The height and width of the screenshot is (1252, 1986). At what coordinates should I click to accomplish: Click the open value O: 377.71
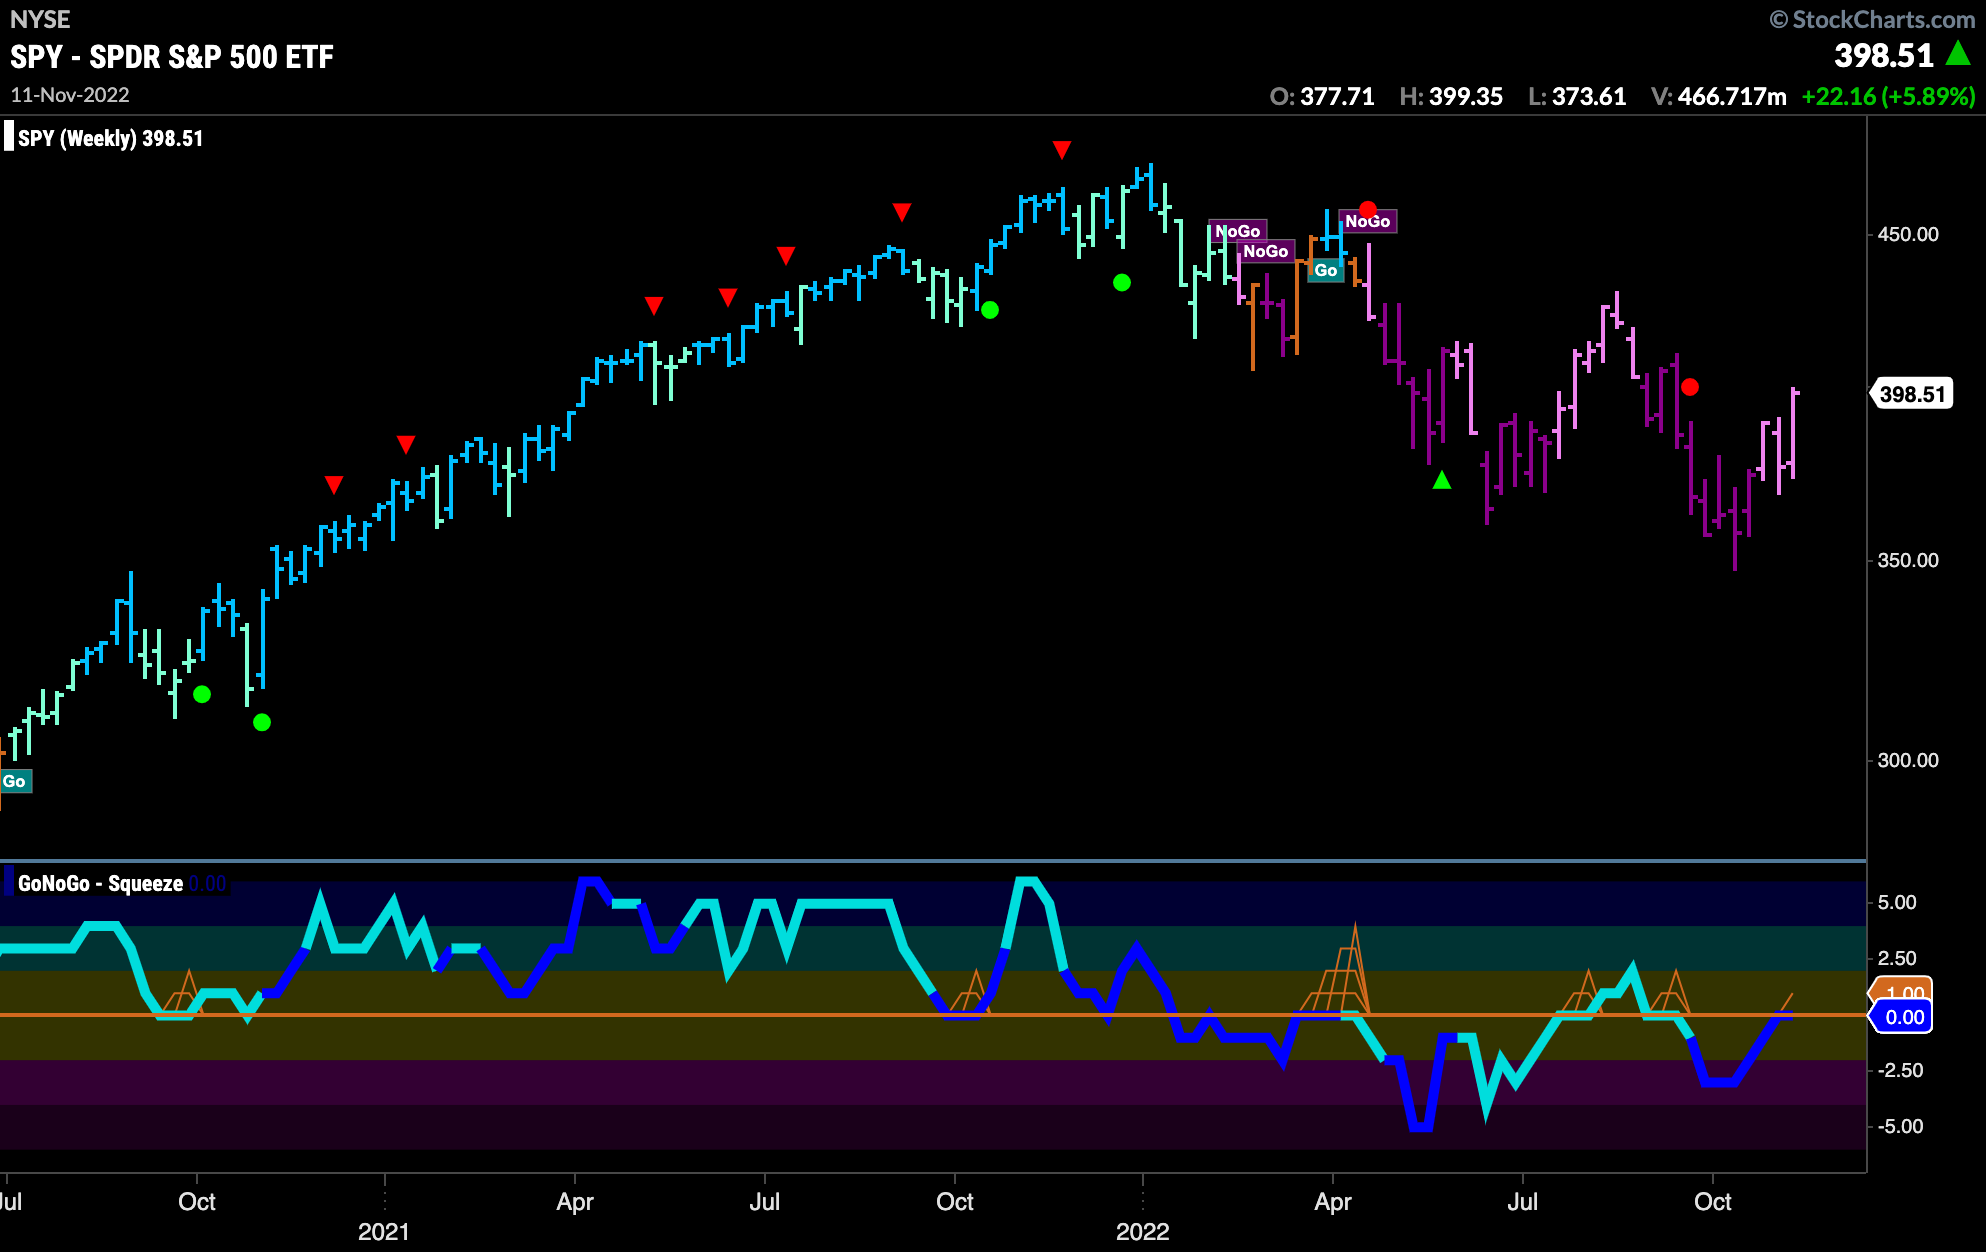1322,97
